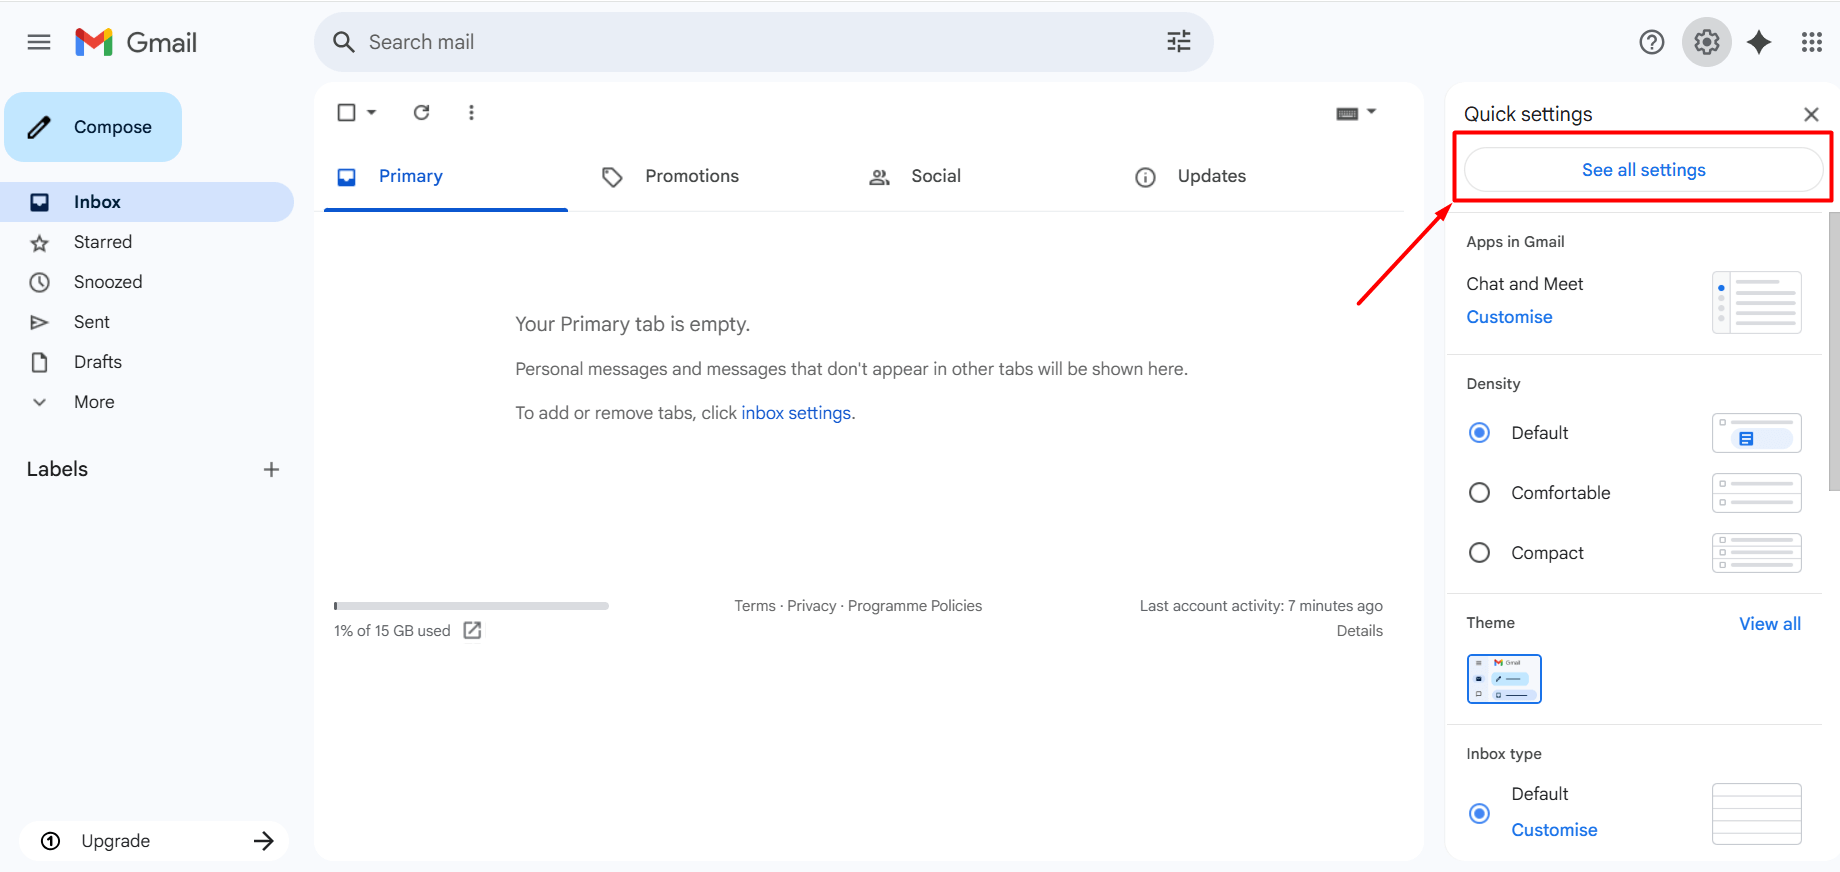This screenshot has height=872, width=1840.
Task: Click Comfortable density preview thumbnail
Action: pyautogui.click(x=1757, y=493)
